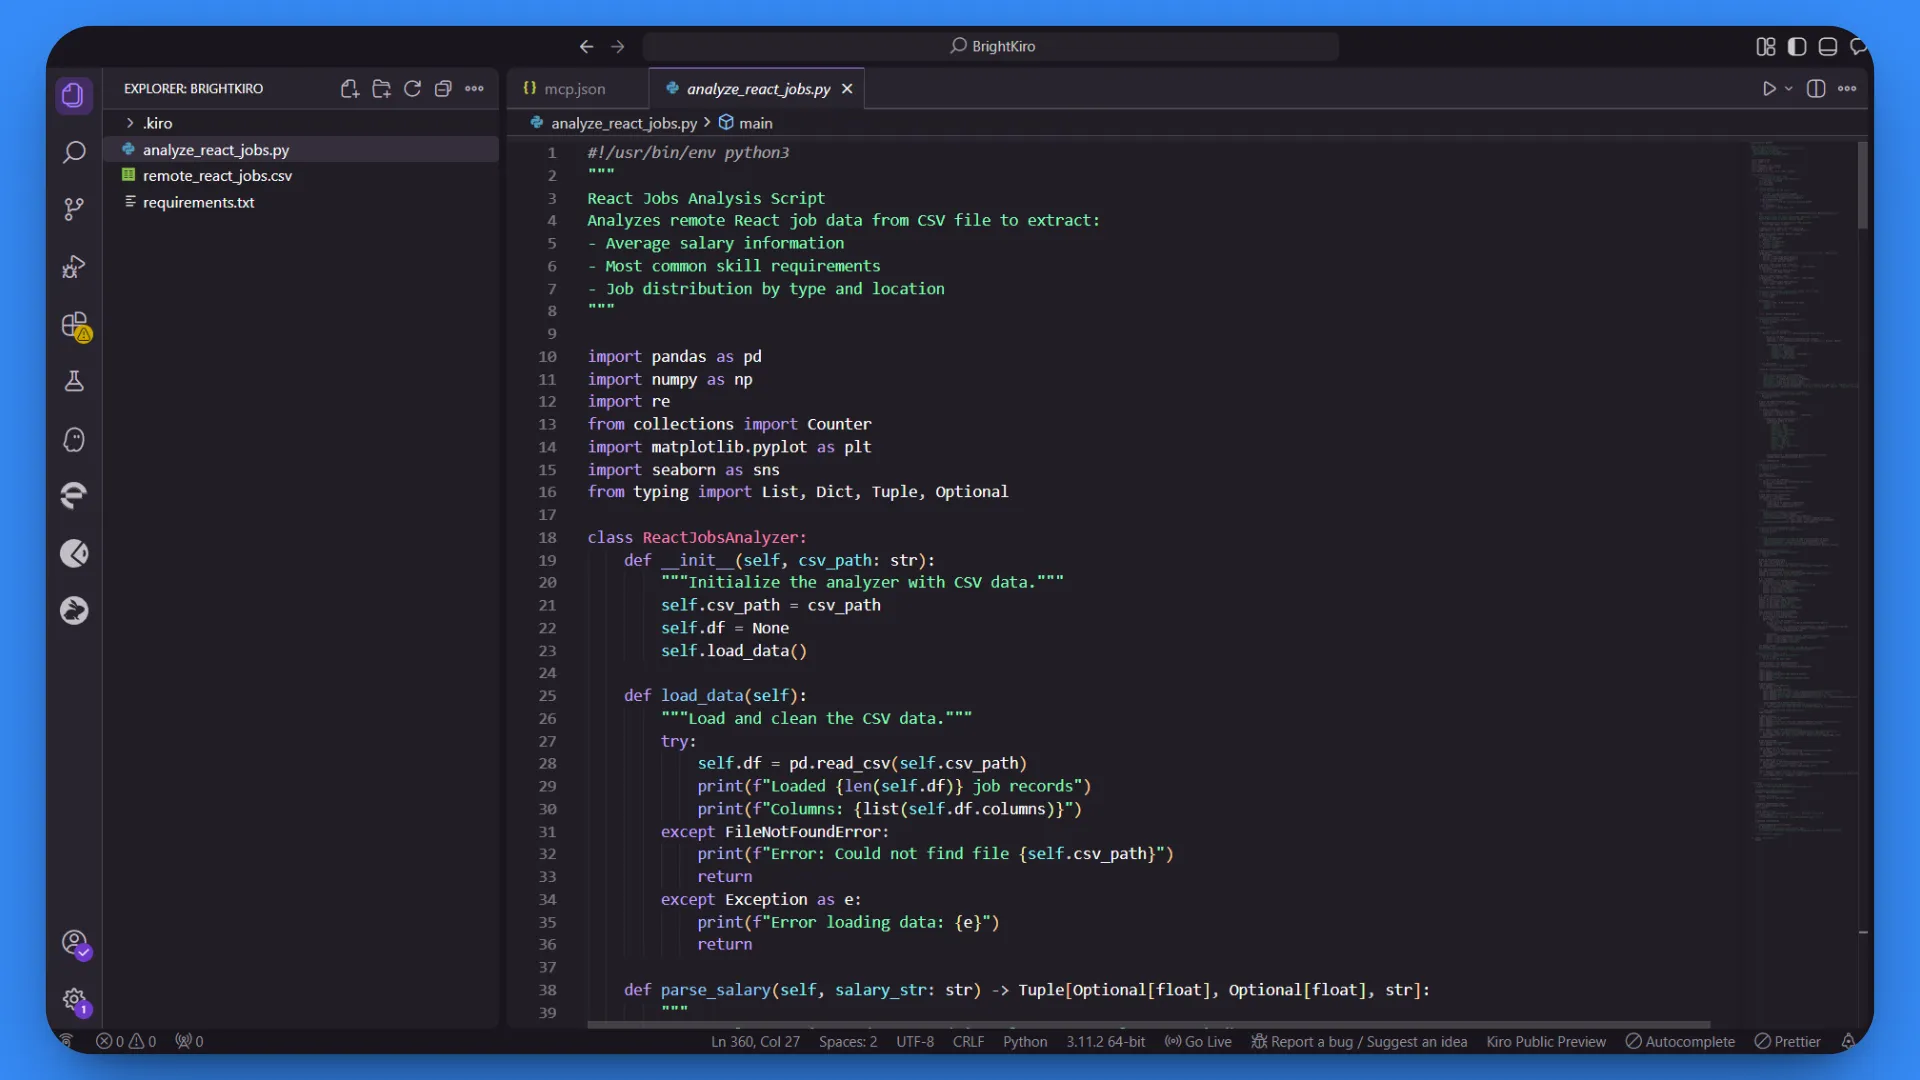Click the New File icon in the explorer
Screen dimensions: 1920x1080
tap(349, 89)
